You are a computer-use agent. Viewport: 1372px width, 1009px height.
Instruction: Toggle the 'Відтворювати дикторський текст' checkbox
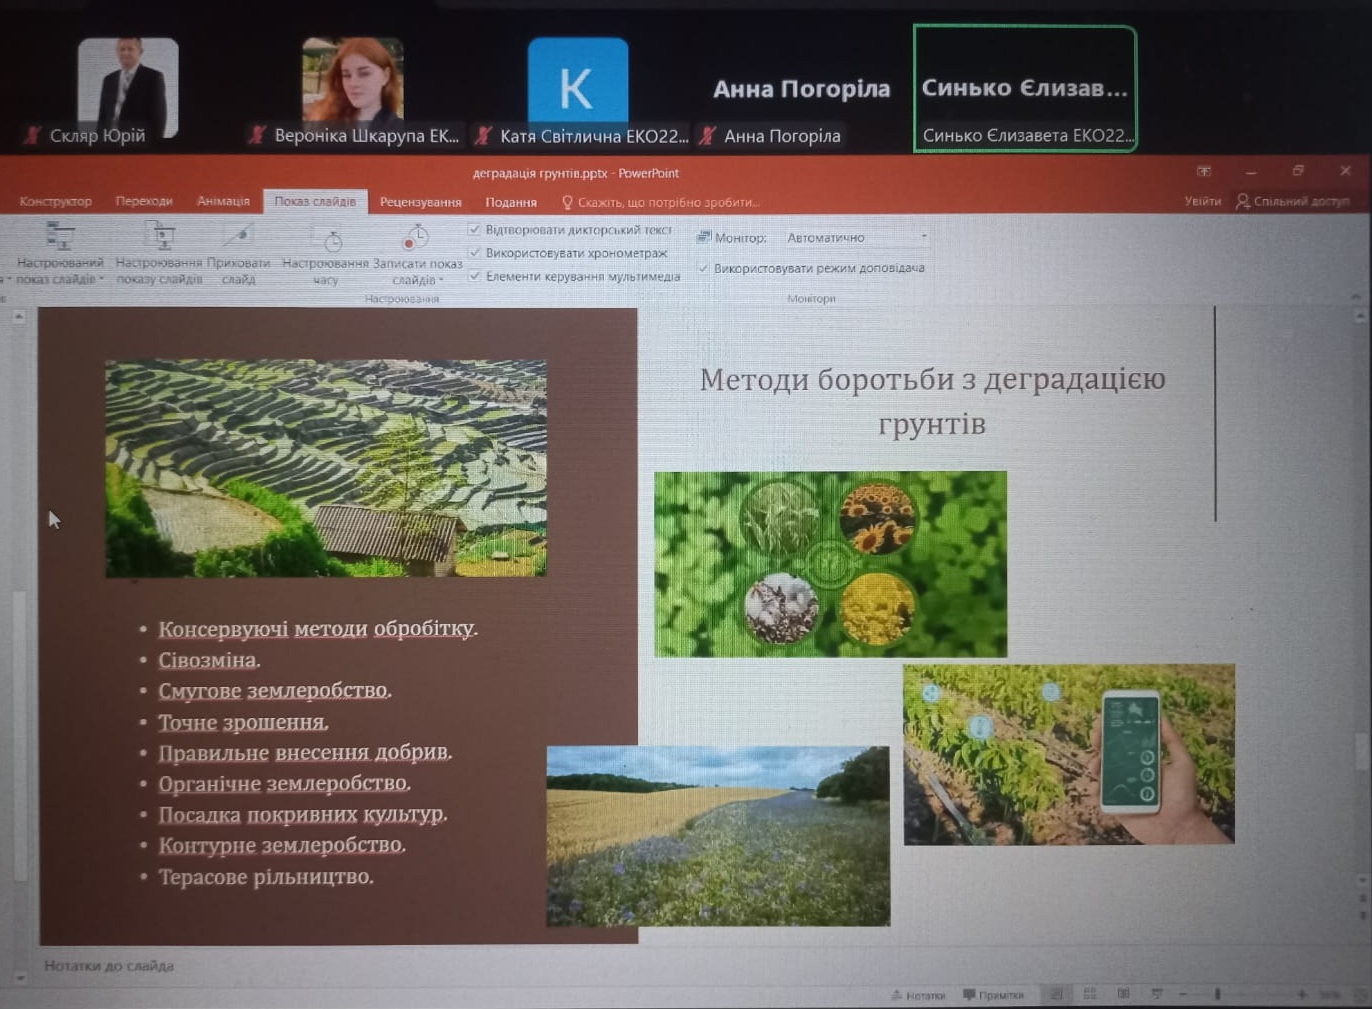tap(475, 230)
